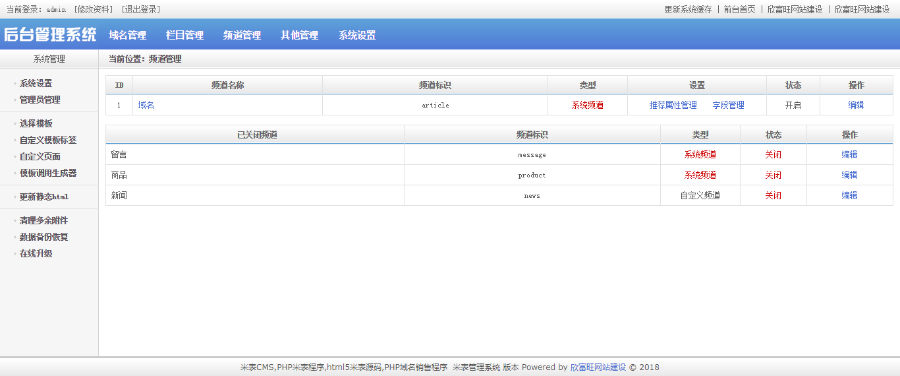Click the article channel identifier cell
Viewport: 900px width, 376px height.
[x=435, y=105]
